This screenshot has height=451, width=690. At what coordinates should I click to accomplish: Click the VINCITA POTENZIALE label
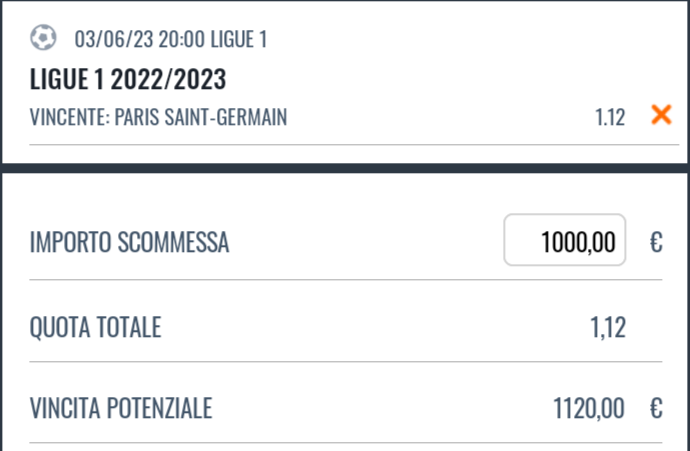coord(121,408)
